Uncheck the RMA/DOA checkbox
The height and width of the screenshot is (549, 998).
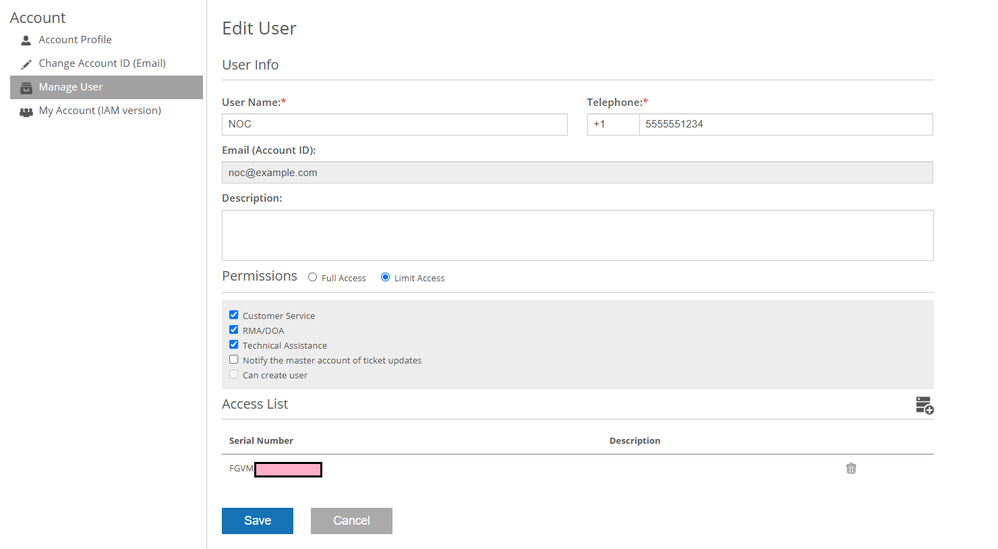(x=234, y=330)
